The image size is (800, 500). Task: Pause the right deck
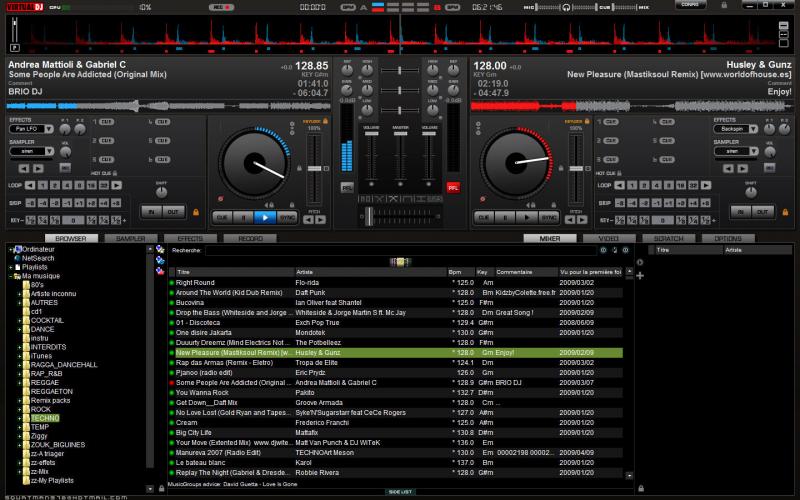[504, 216]
